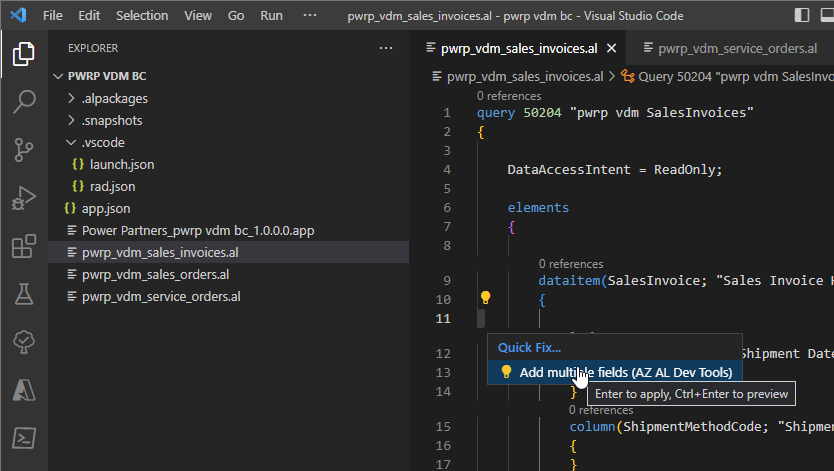
Task: Select the pwrp_vdm_sales_invoices.al editor tab
Action: tap(519, 48)
